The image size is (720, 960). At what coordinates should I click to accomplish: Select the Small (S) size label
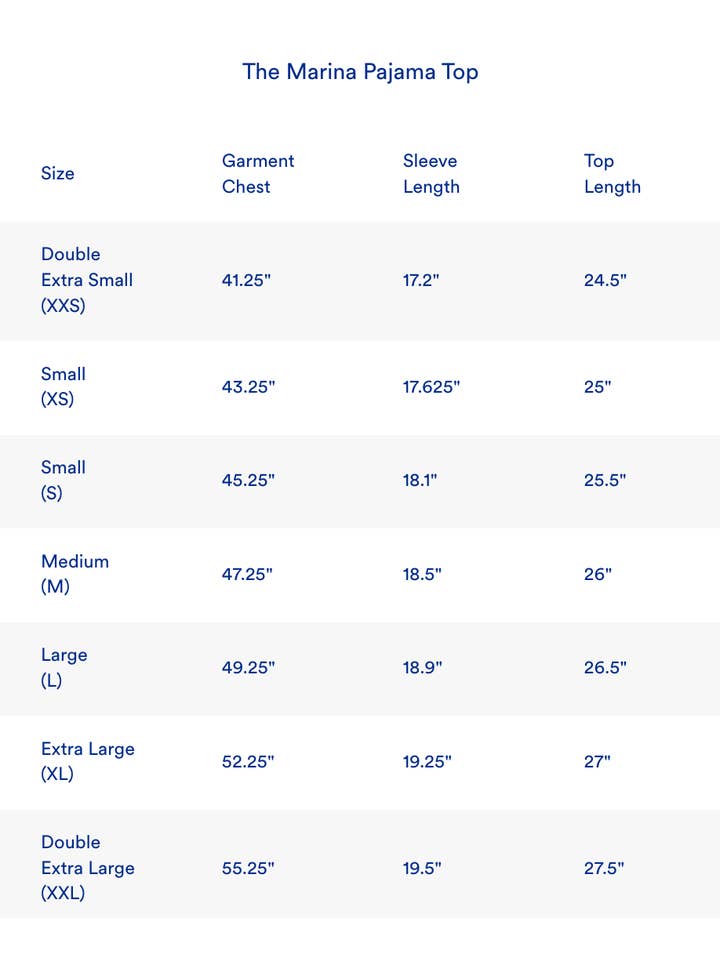tap(63, 480)
